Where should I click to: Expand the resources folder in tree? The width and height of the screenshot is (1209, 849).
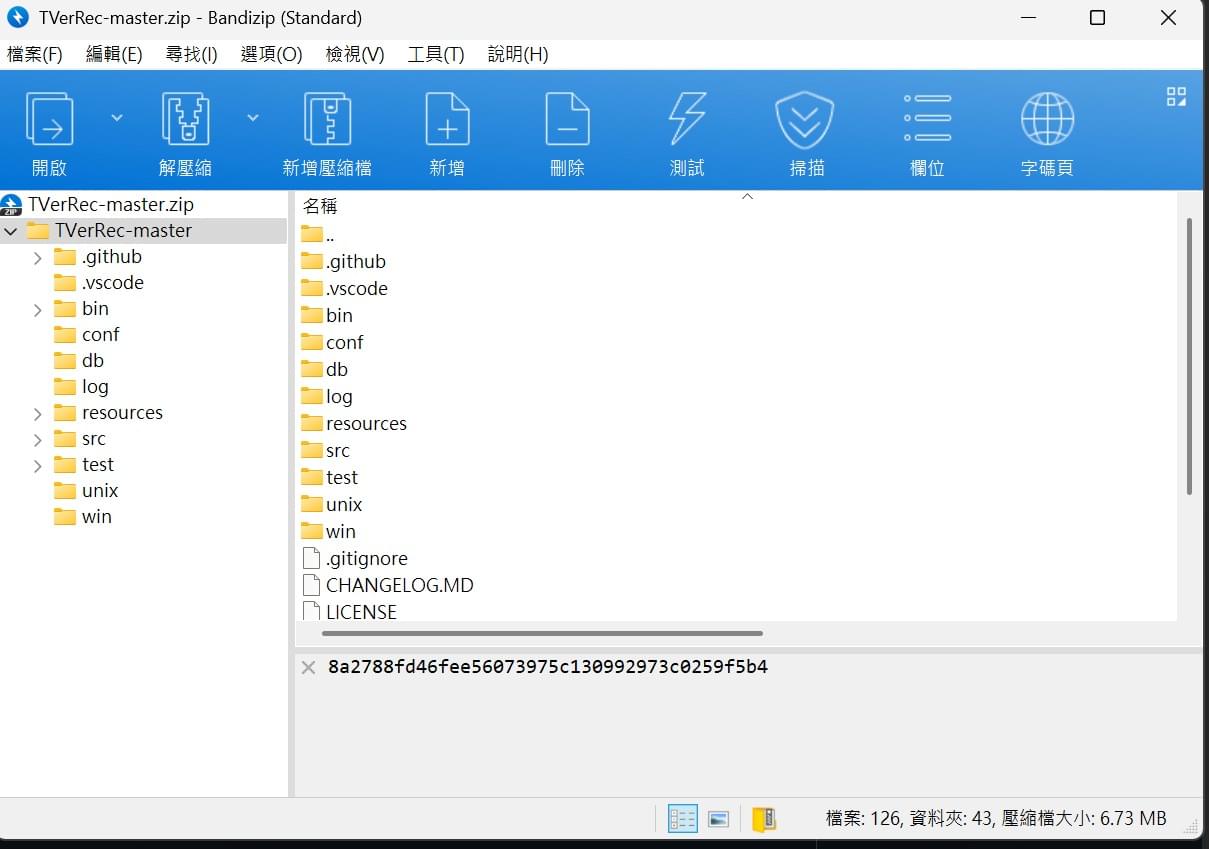(38, 414)
